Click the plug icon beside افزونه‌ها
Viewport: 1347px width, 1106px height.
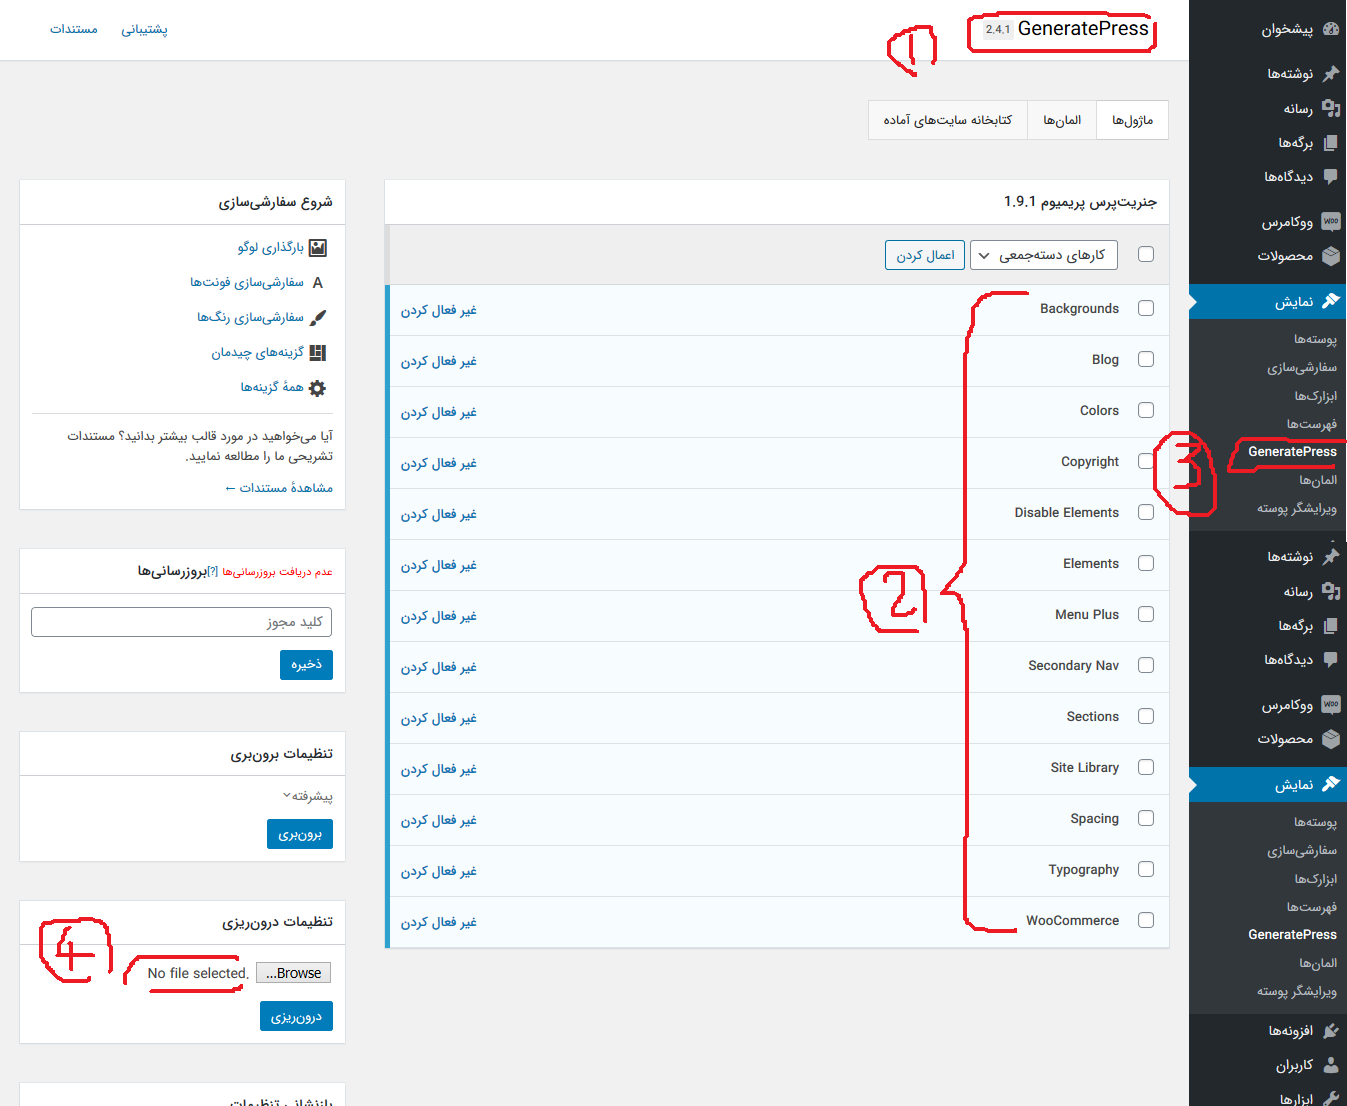(1330, 1031)
